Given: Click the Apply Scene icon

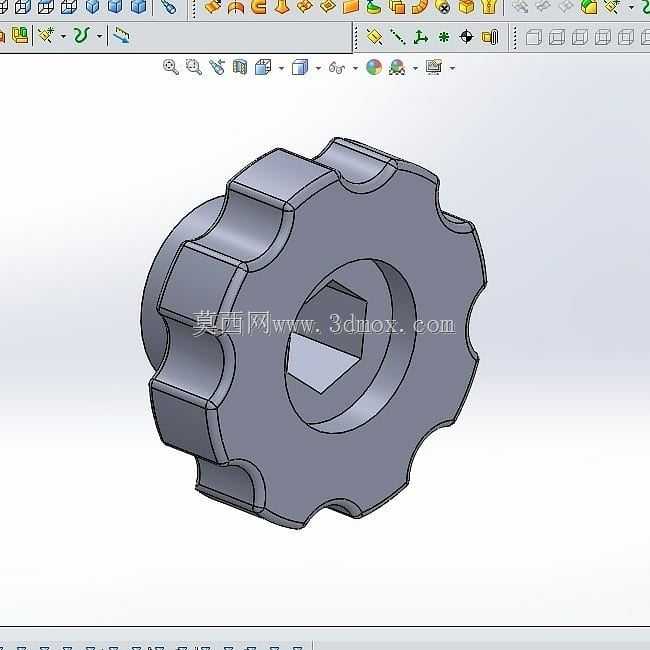Looking at the screenshot, I should (397, 67).
